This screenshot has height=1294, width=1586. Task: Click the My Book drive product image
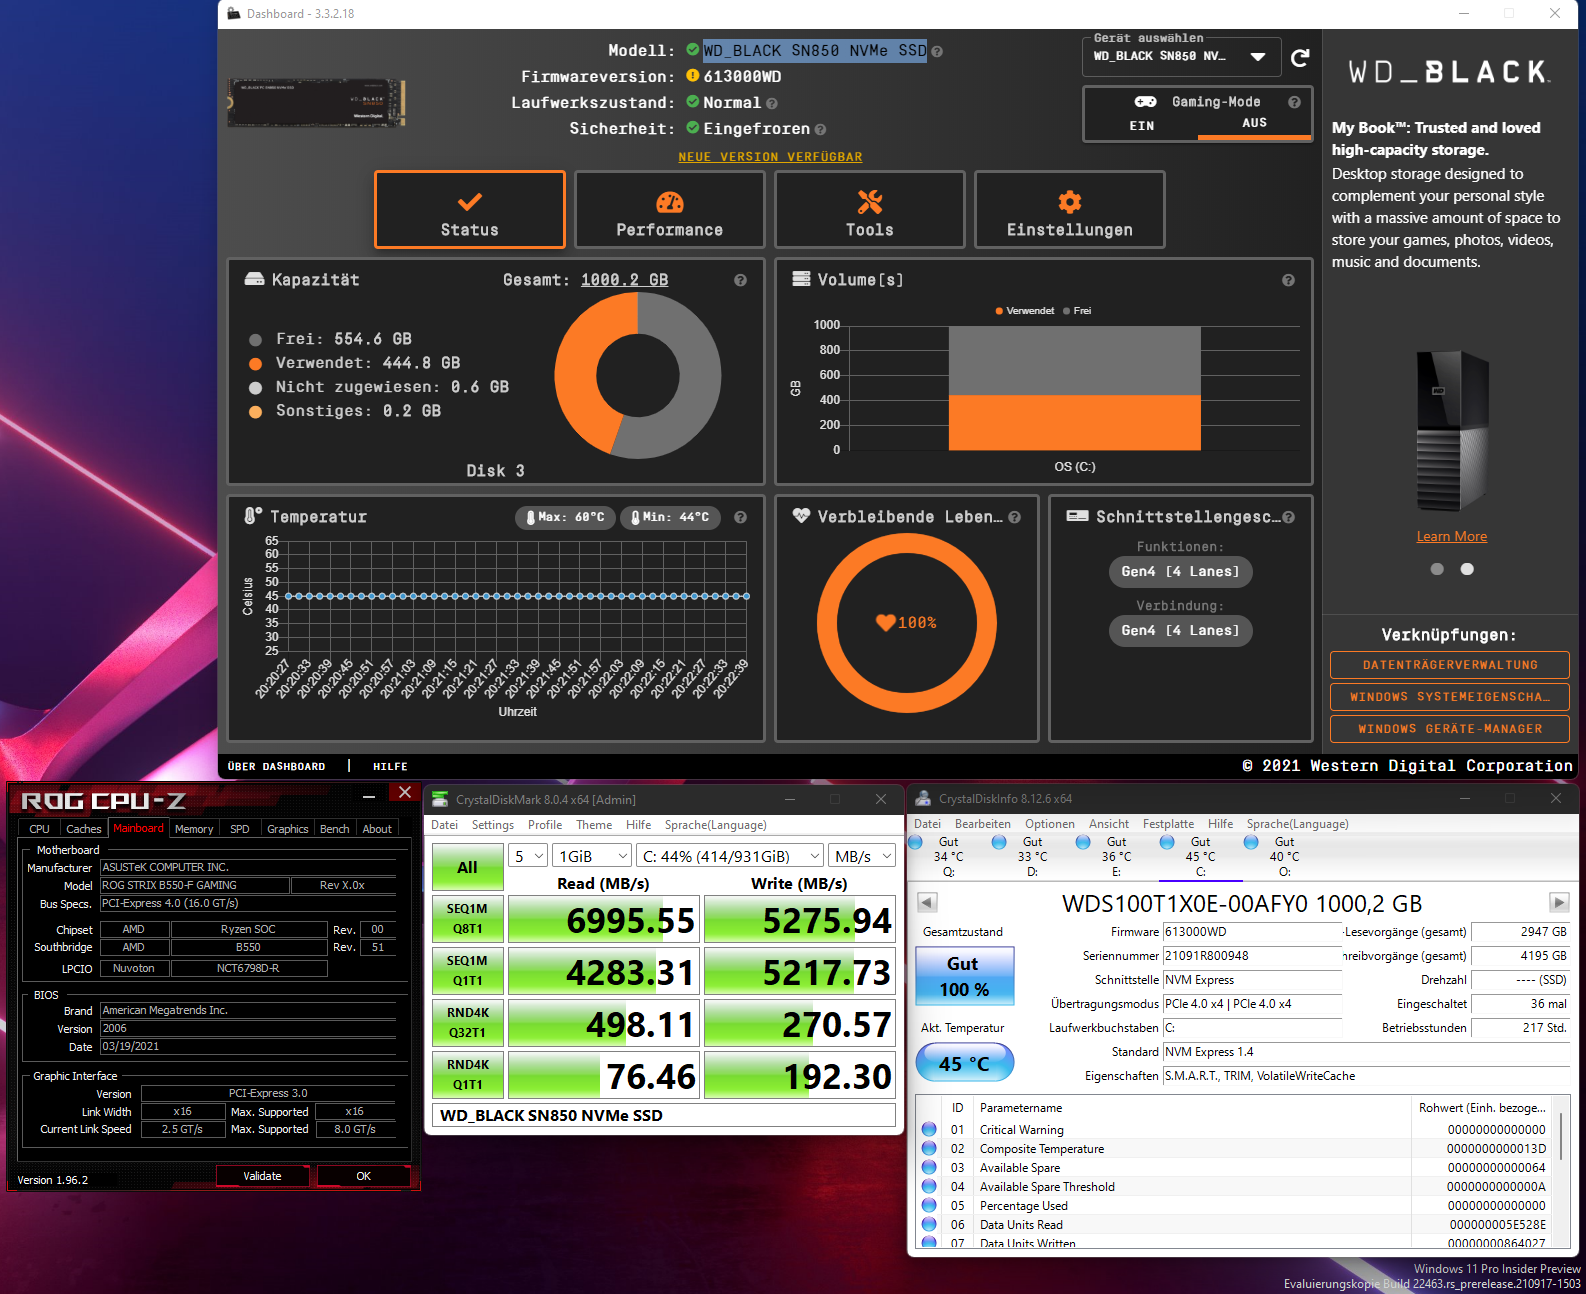1453,431
